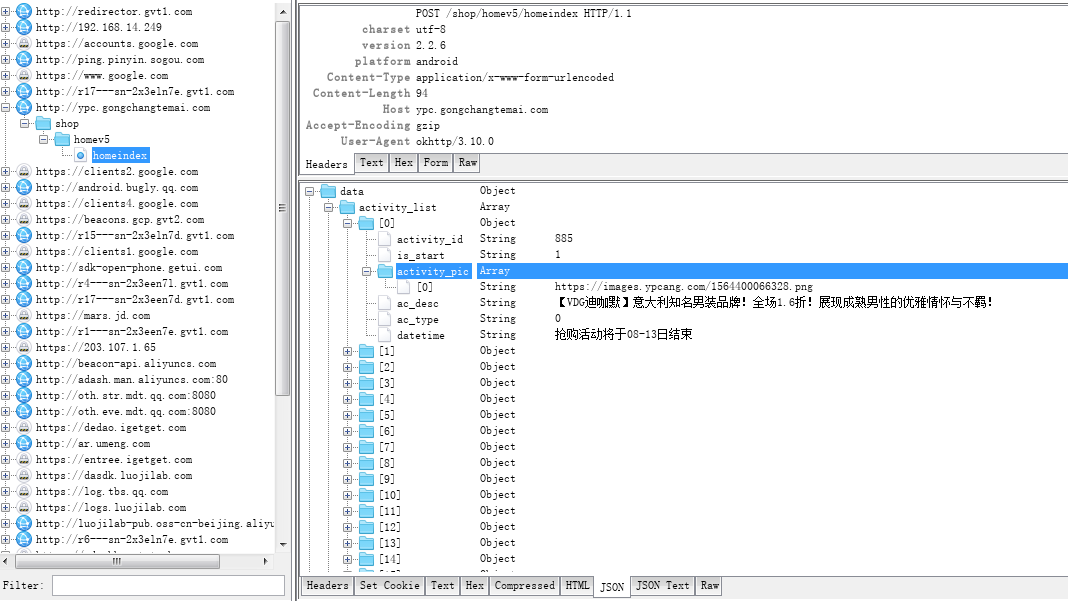Image resolution: width=1068 pixels, height=601 pixels.
Task: Collapse the shop folder node
Action: tap(25, 123)
